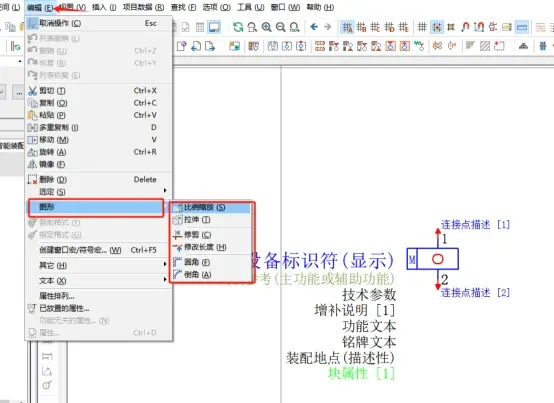The image size is (554, 403).
Task: Click the zoom in magnifier icon
Action: [266, 27]
